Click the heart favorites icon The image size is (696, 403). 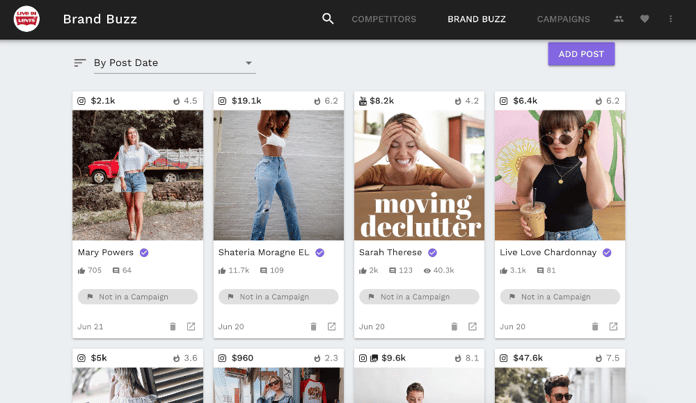click(645, 19)
